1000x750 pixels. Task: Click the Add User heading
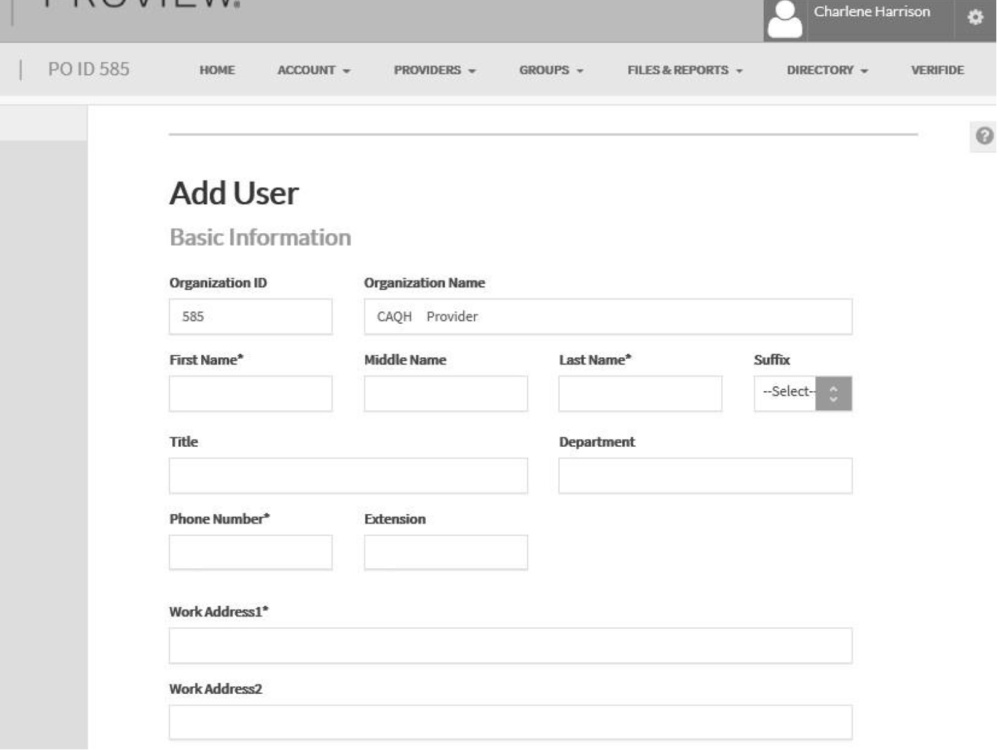(x=234, y=193)
